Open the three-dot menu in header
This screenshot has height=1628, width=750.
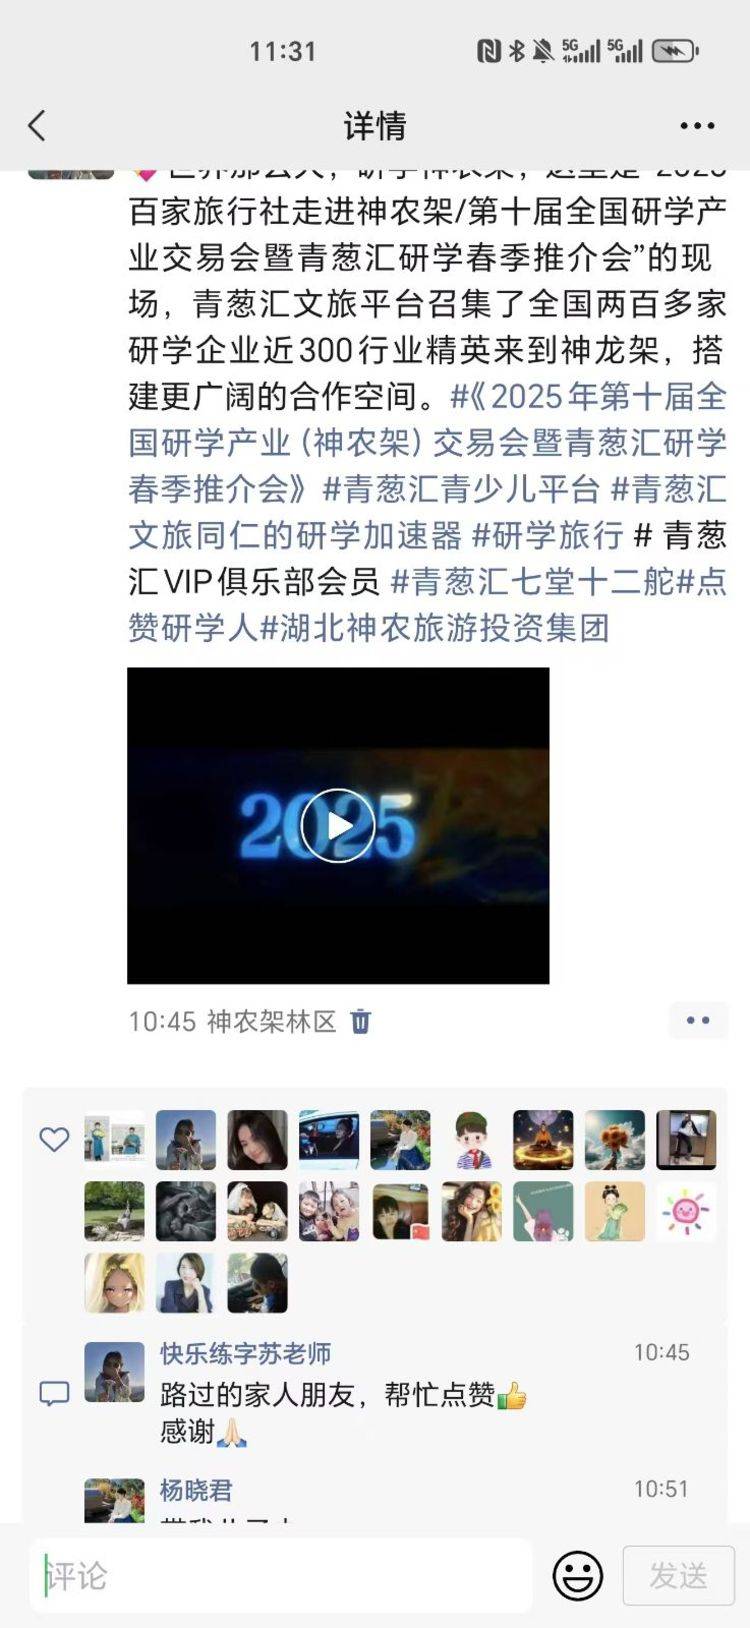point(697,126)
